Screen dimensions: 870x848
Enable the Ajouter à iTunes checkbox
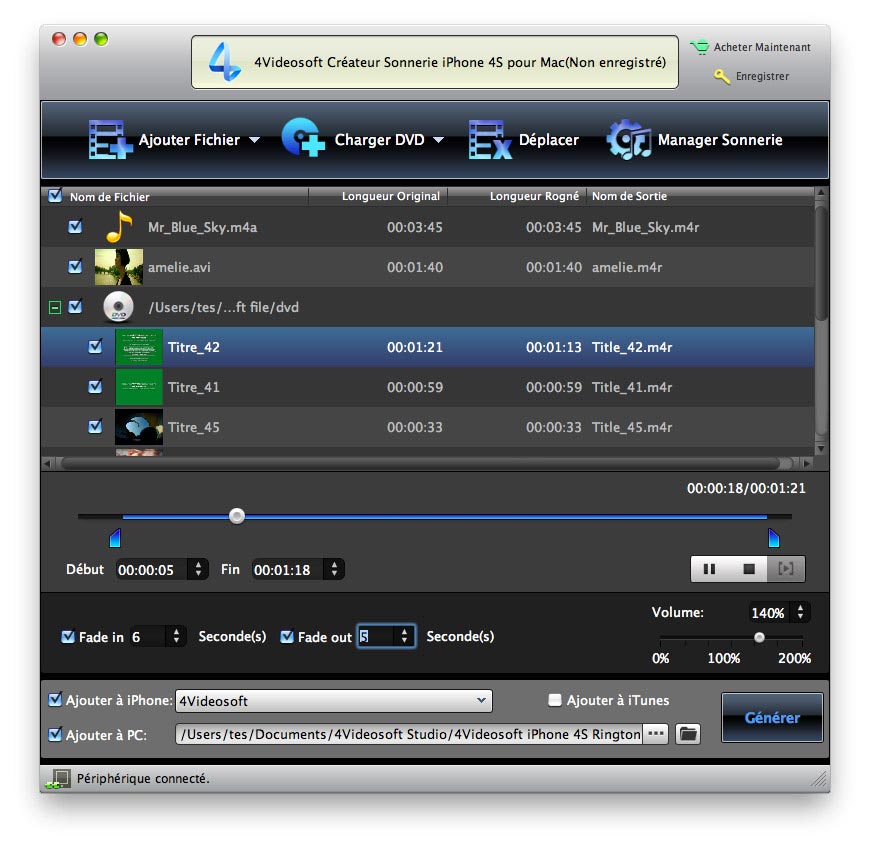[555, 701]
